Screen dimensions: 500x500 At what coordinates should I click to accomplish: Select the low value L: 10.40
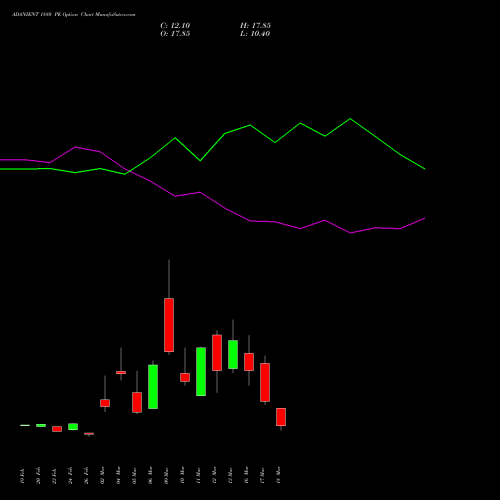click(255, 34)
